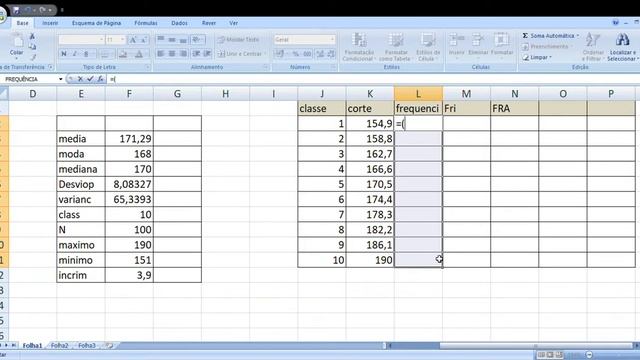Click the font color A swatch

139,54
